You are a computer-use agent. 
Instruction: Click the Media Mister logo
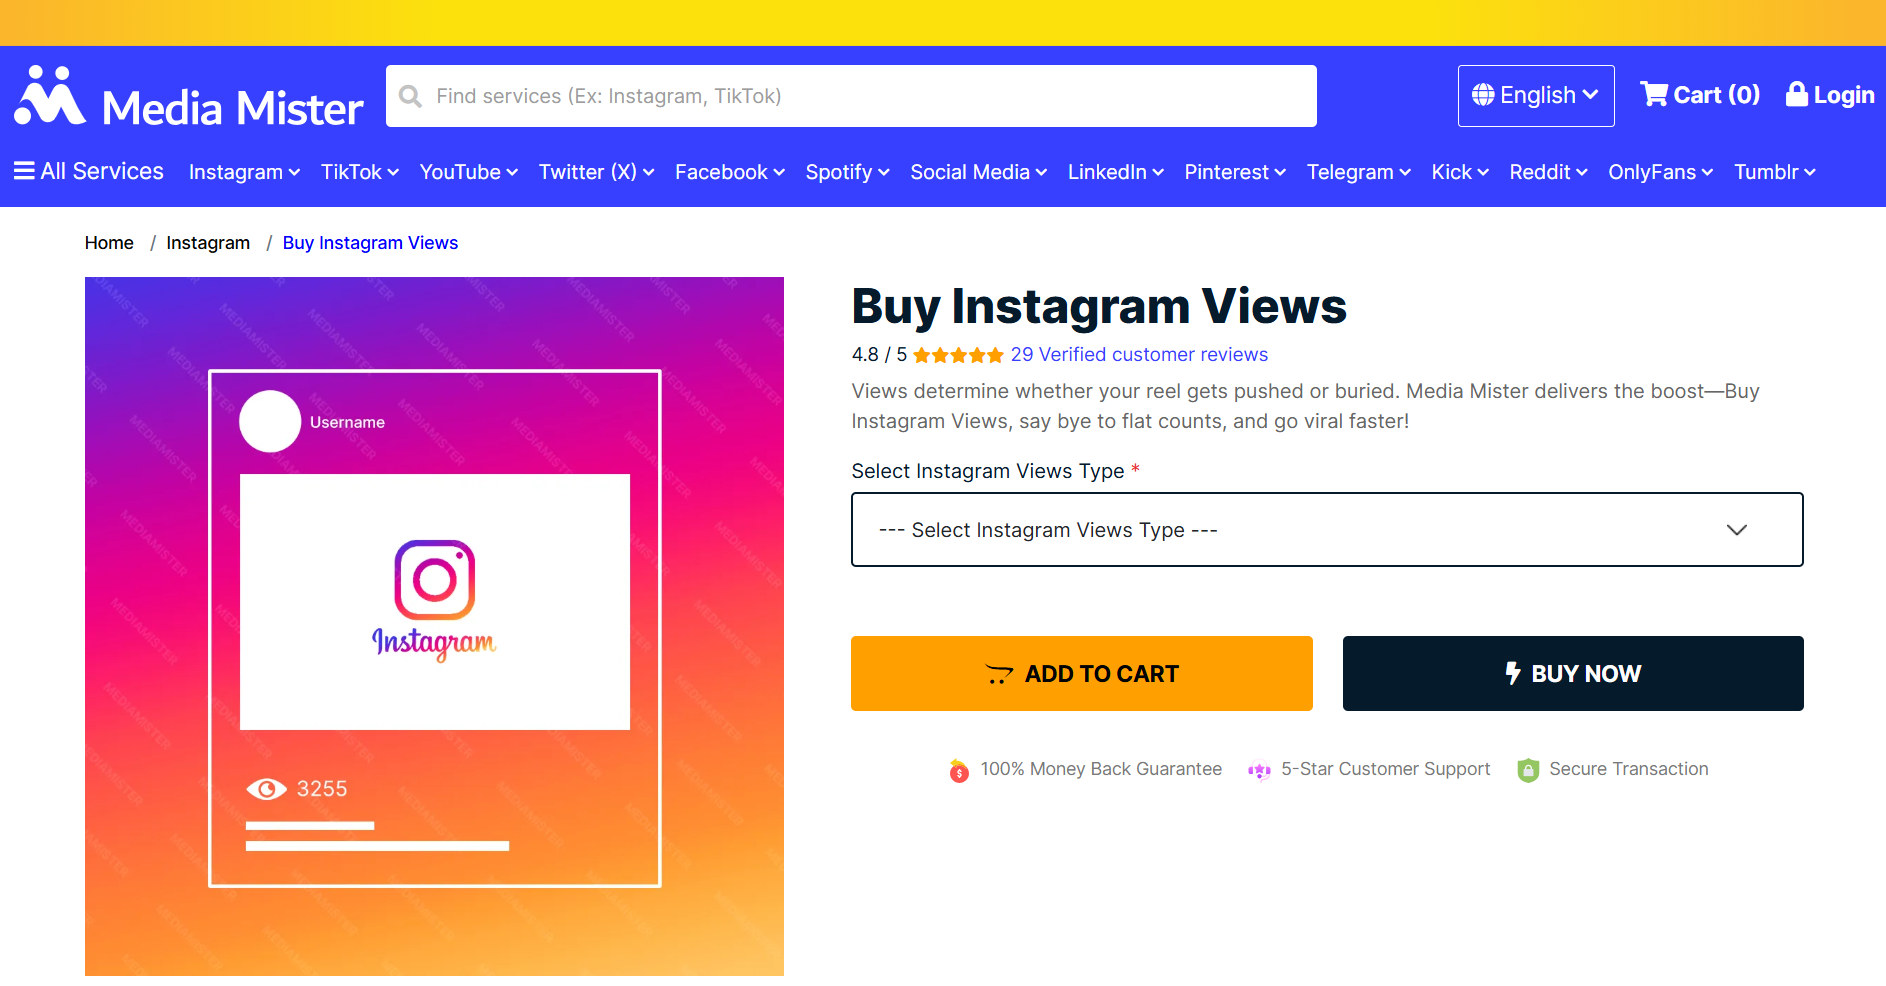[x=189, y=97]
